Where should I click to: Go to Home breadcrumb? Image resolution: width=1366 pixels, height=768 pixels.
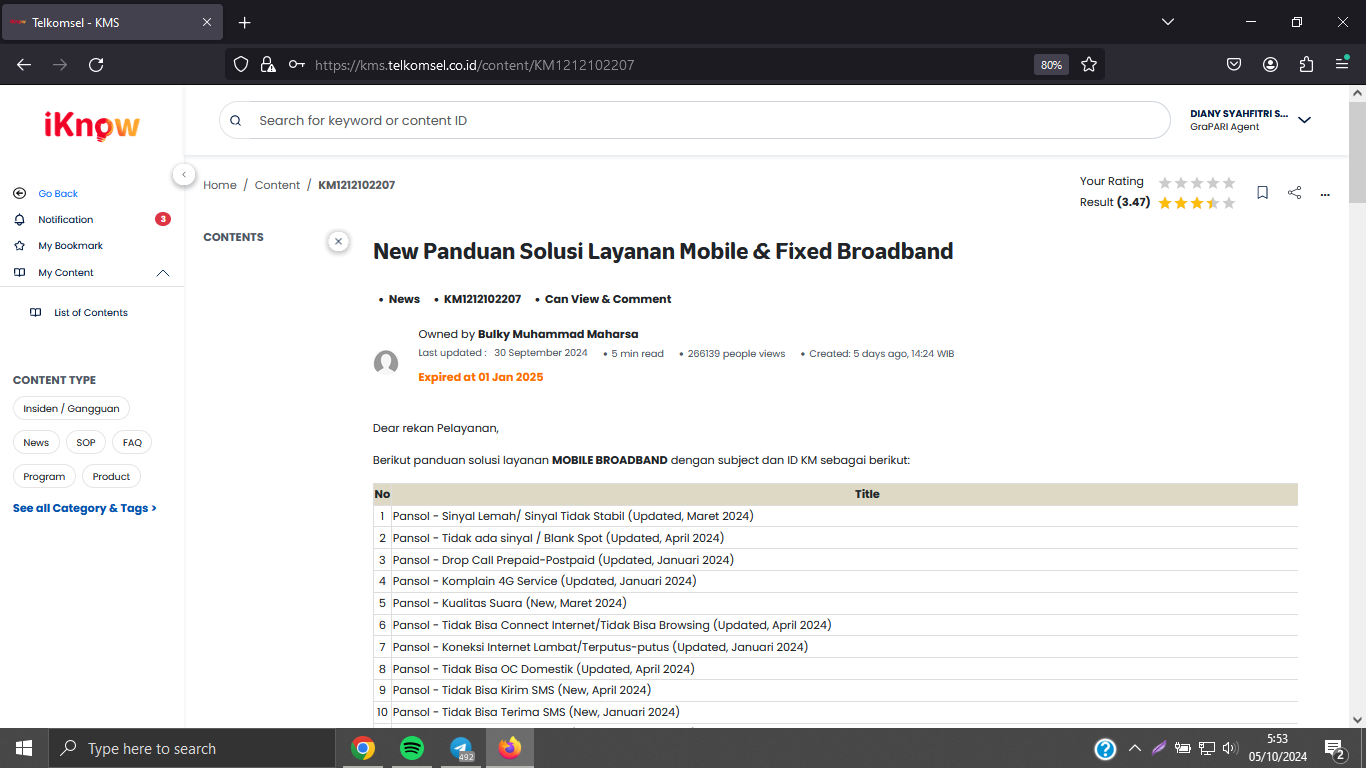pos(220,185)
